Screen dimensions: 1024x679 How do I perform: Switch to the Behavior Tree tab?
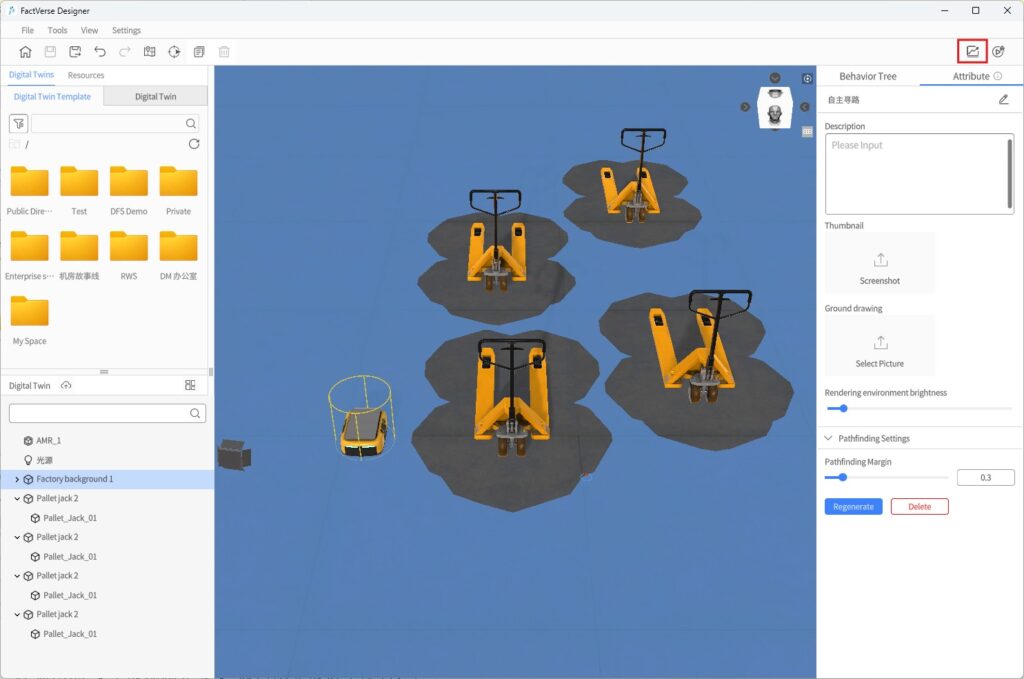click(867, 76)
